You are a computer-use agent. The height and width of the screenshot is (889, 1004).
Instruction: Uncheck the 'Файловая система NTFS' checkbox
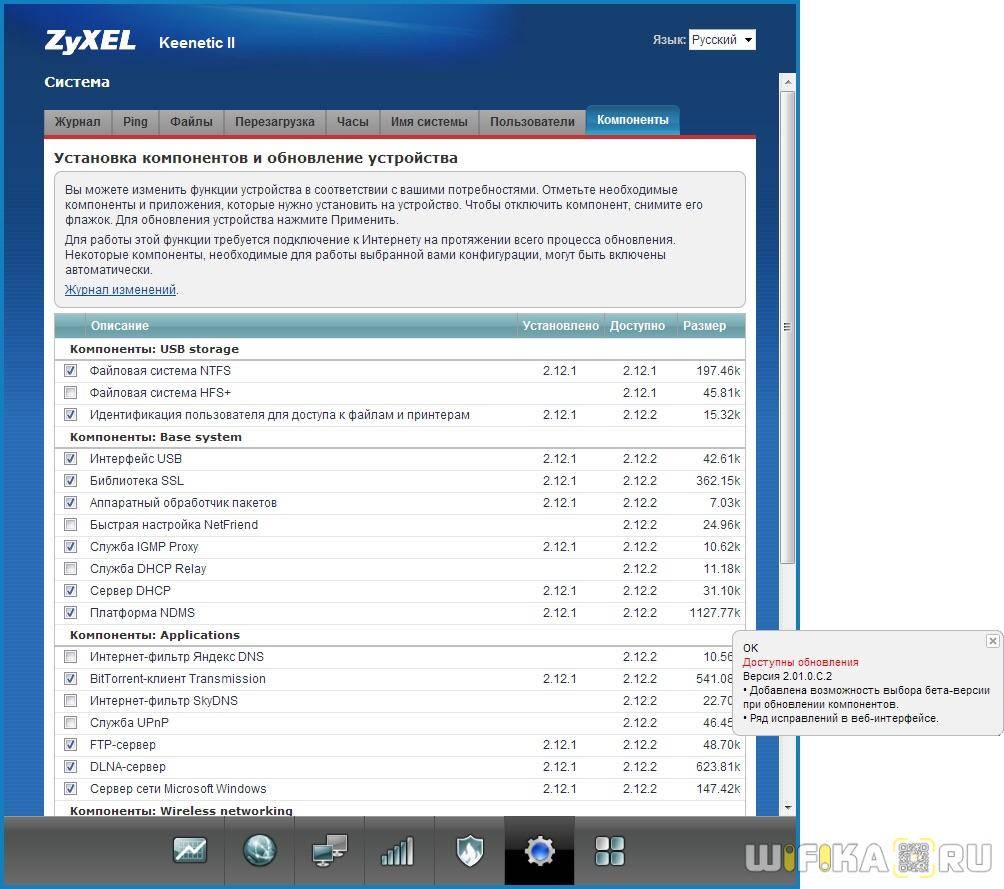70,371
